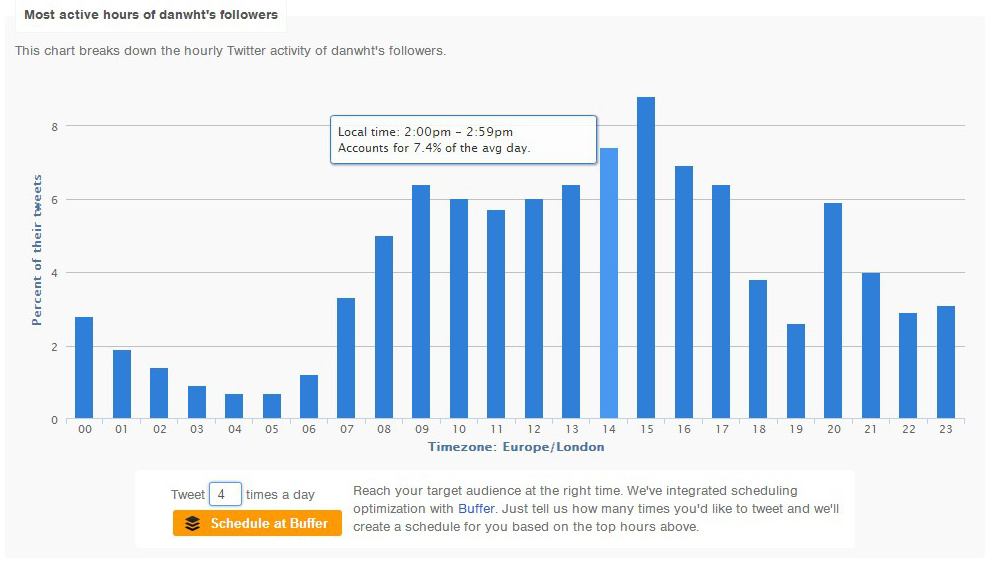Click the bar for hour 11
The width and height of the screenshot is (995, 567).
(496, 315)
